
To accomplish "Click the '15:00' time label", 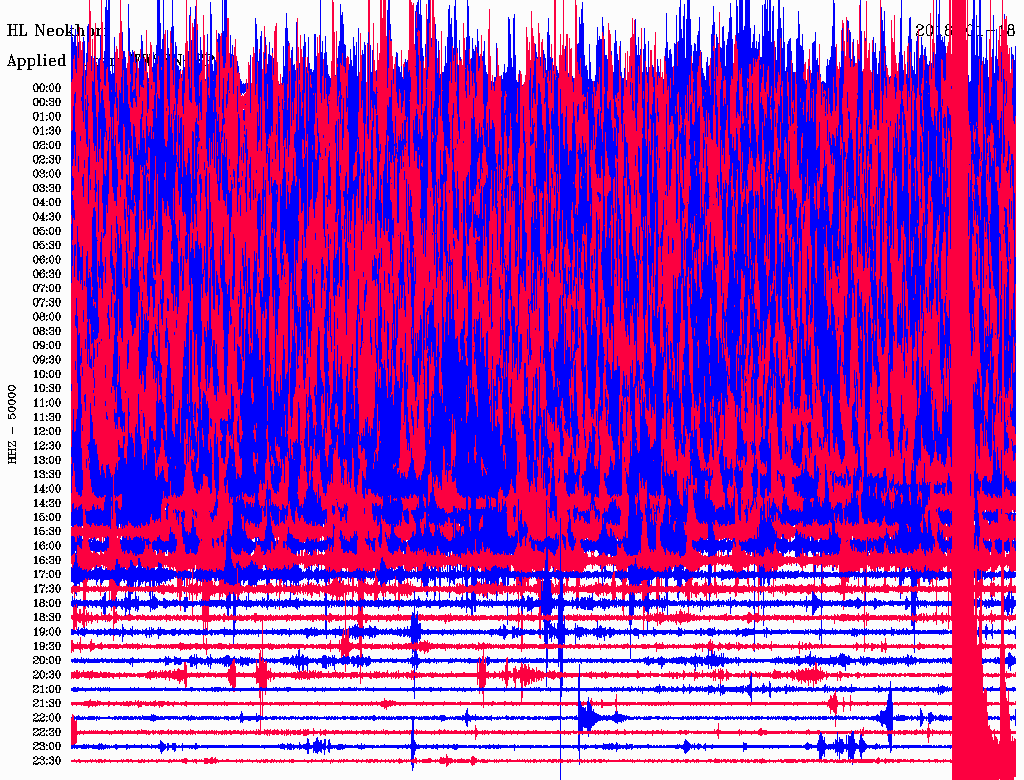I will point(47,517).
